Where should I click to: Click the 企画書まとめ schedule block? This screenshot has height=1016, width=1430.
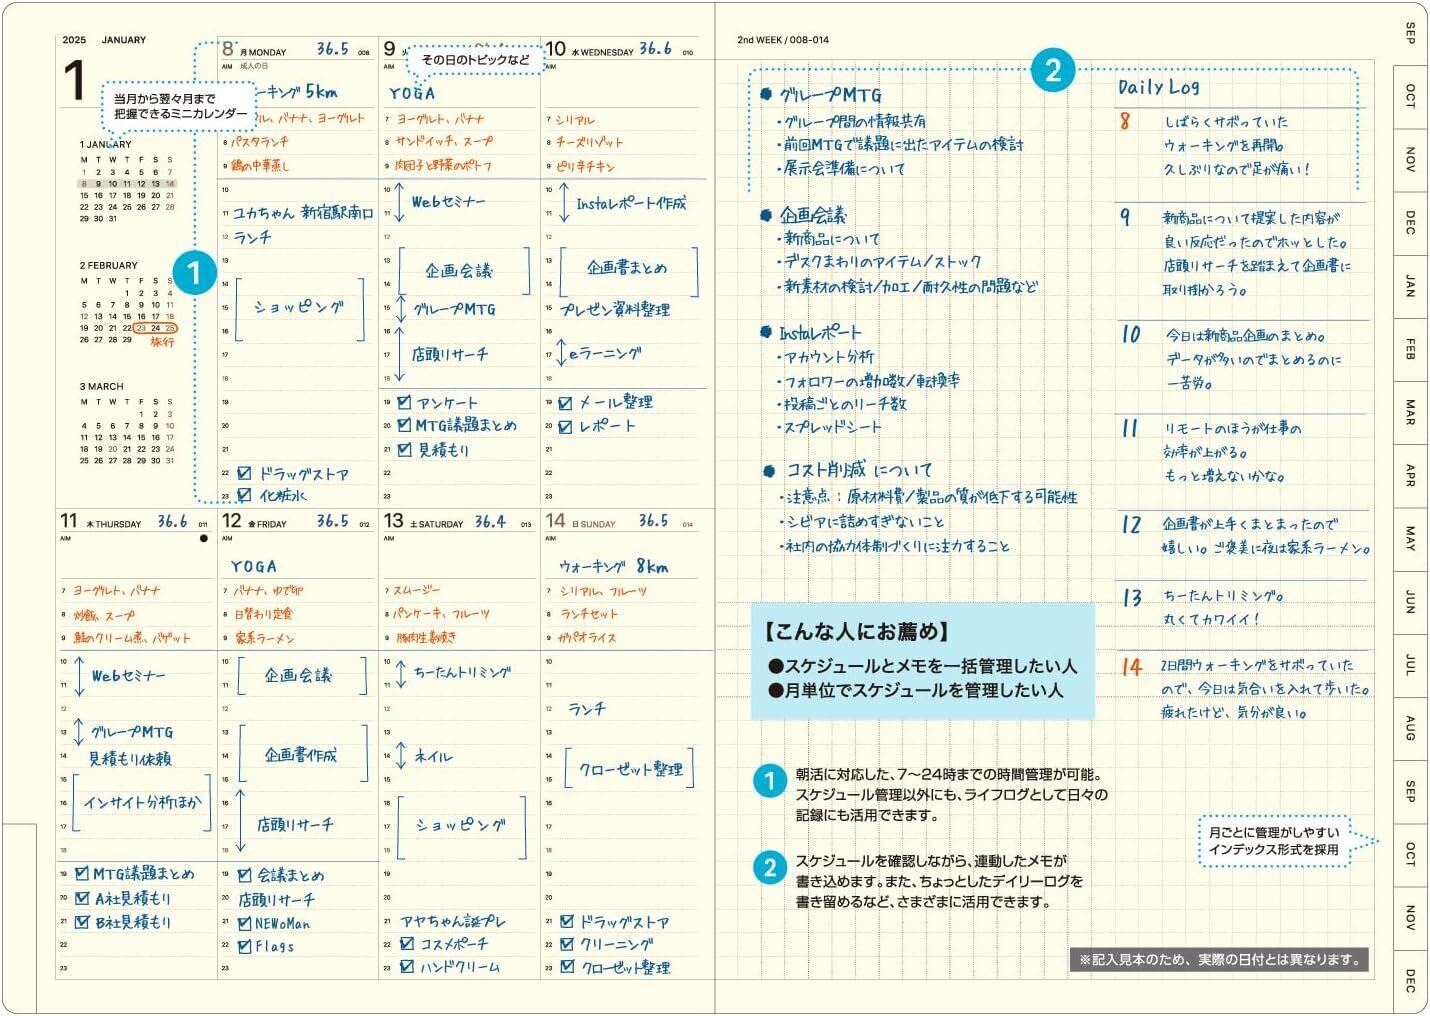coord(628,268)
